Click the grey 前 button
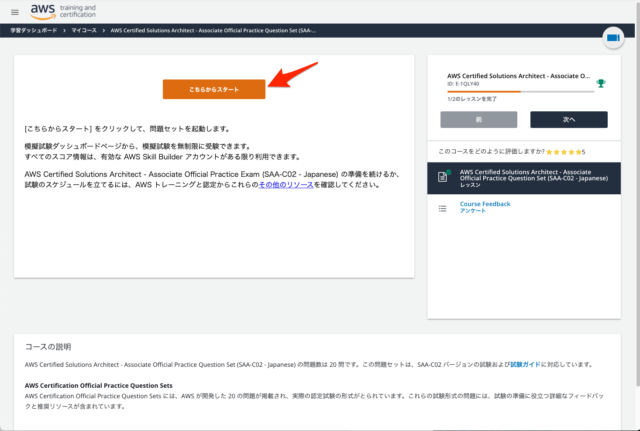 click(x=478, y=120)
